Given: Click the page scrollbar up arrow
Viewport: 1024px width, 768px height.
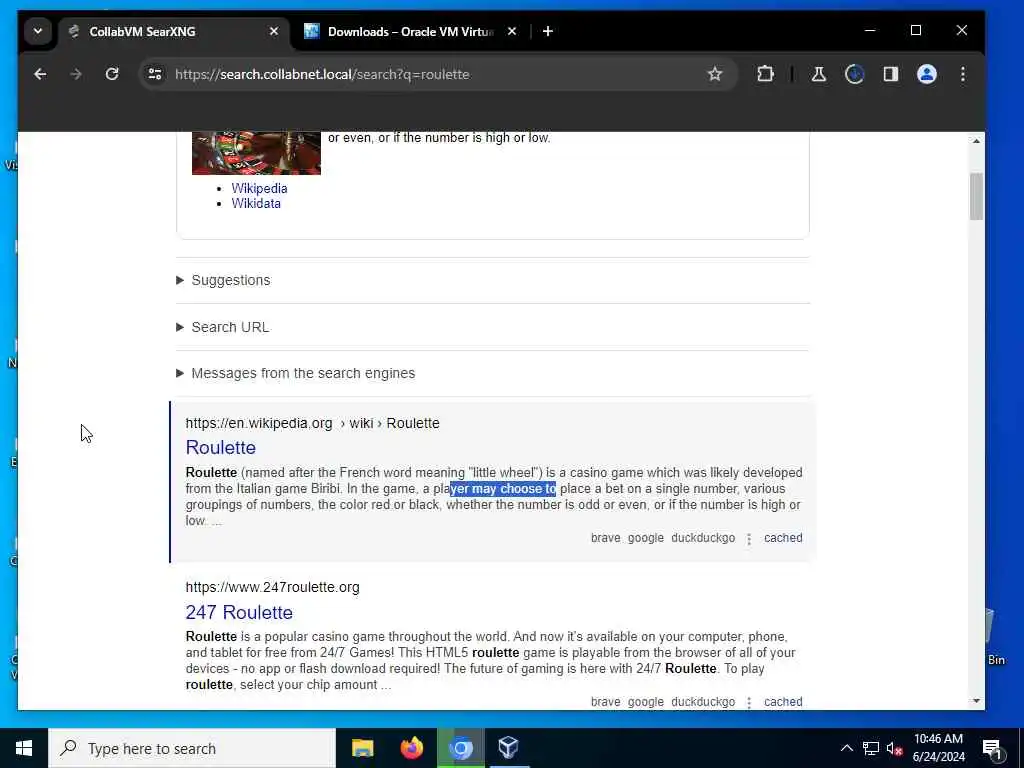Looking at the screenshot, I should click(976, 140).
